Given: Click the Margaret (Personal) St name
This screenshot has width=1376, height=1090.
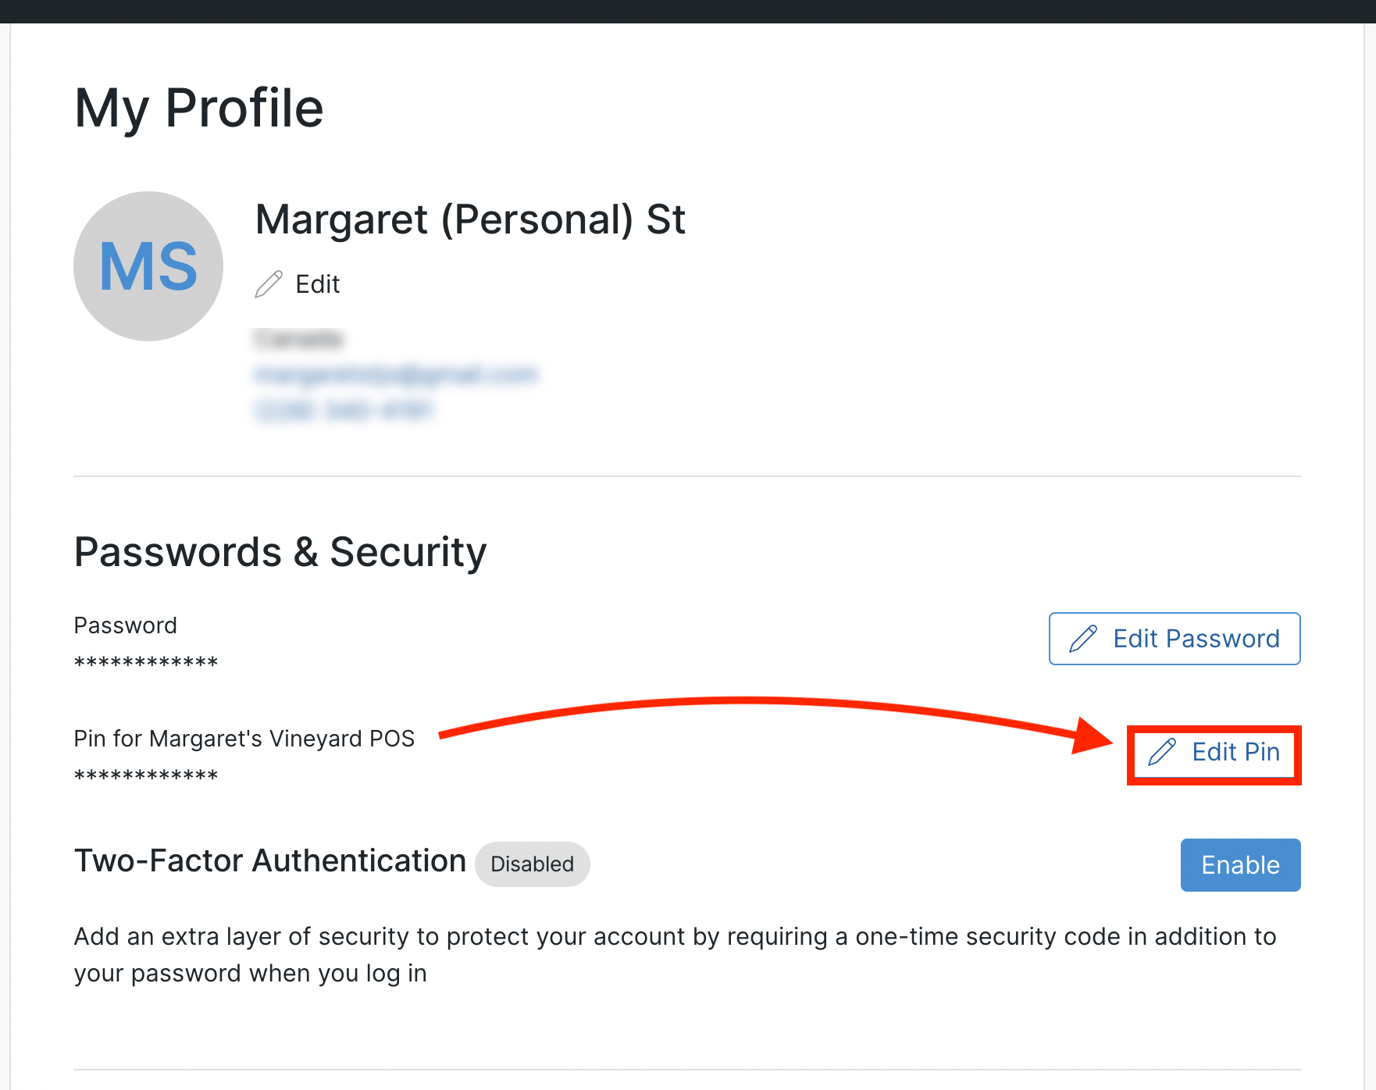Looking at the screenshot, I should [470, 220].
